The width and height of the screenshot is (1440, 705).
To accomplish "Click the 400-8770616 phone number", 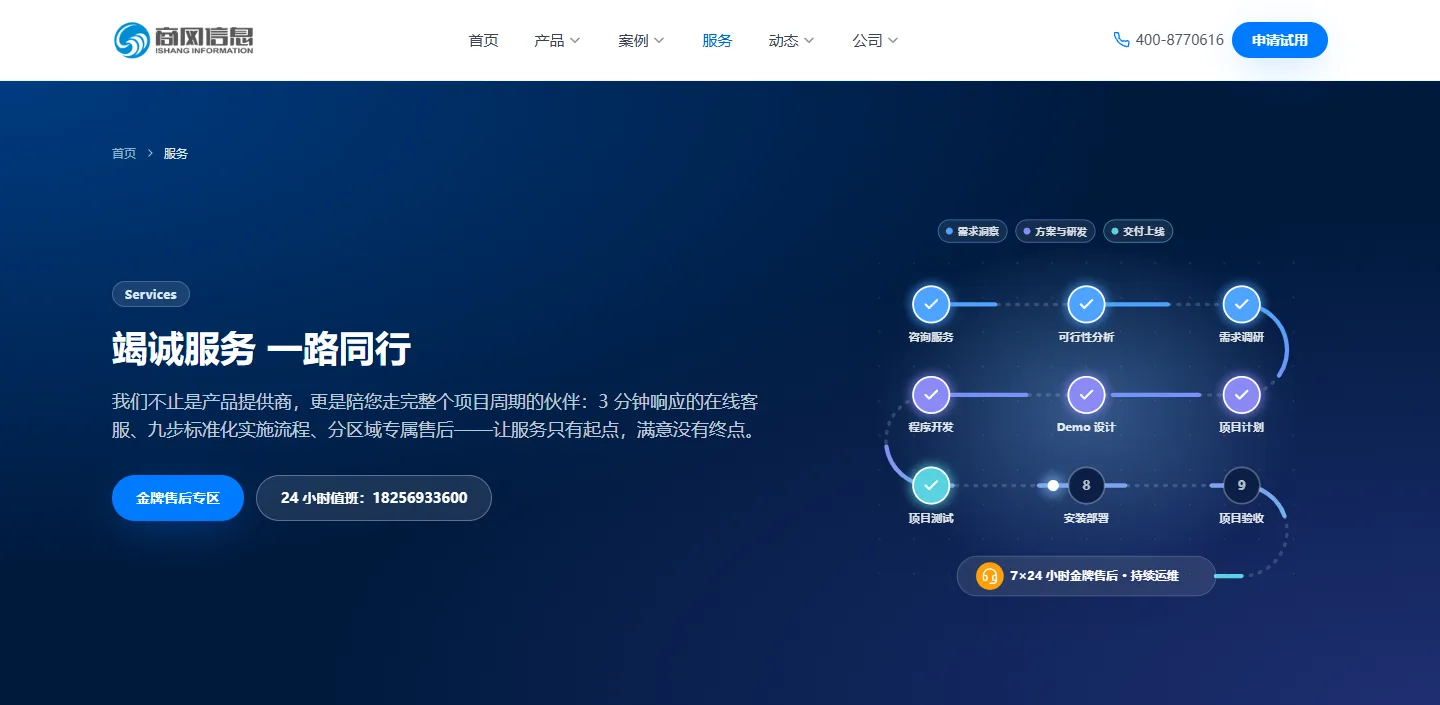I will (1180, 40).
